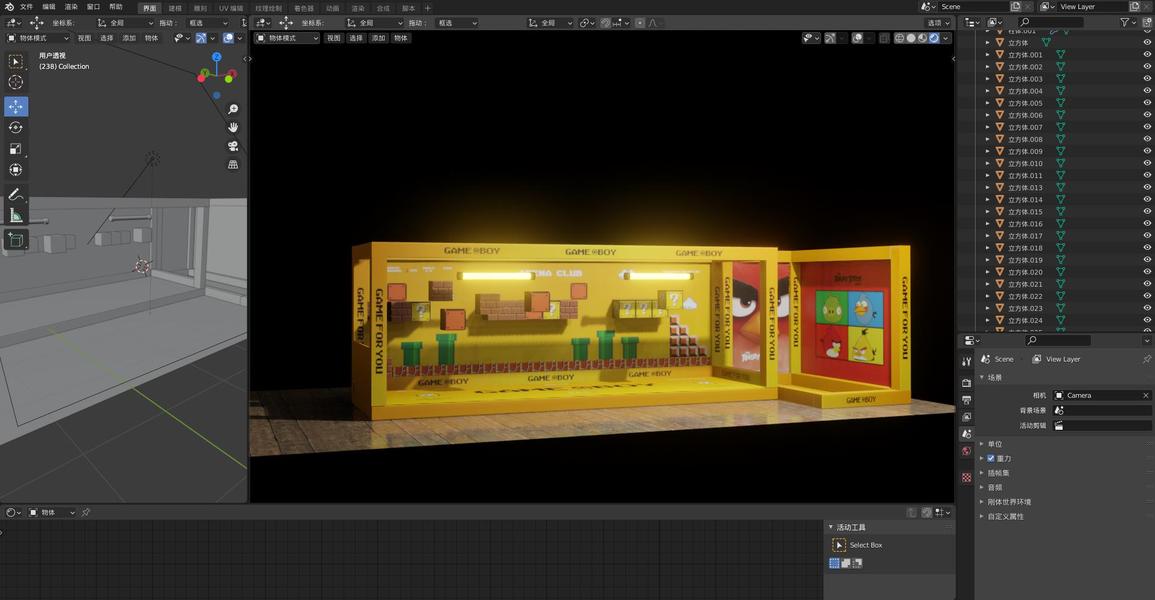Click the pan hand icon in left viewport
The width and height of the screenshot is (1155, 600).
click(x=233, y=127)
